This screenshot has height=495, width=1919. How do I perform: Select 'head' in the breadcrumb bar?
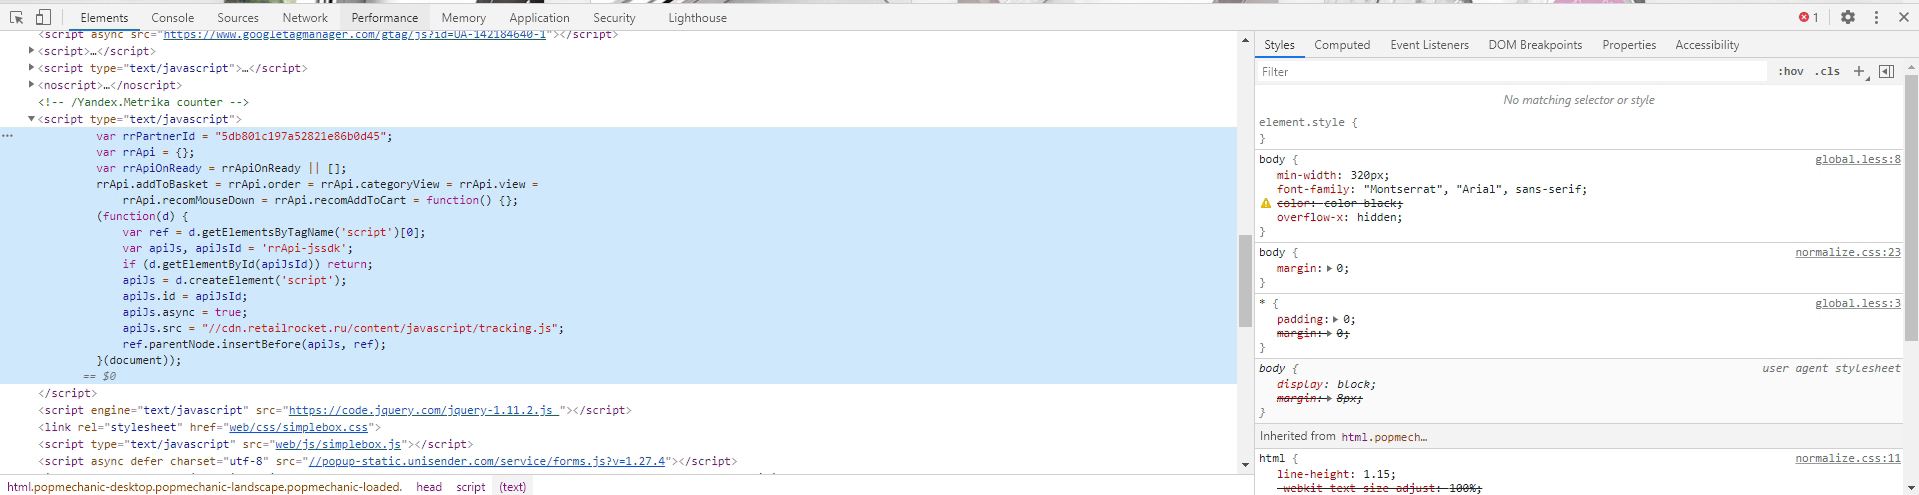tap(429, 487)
